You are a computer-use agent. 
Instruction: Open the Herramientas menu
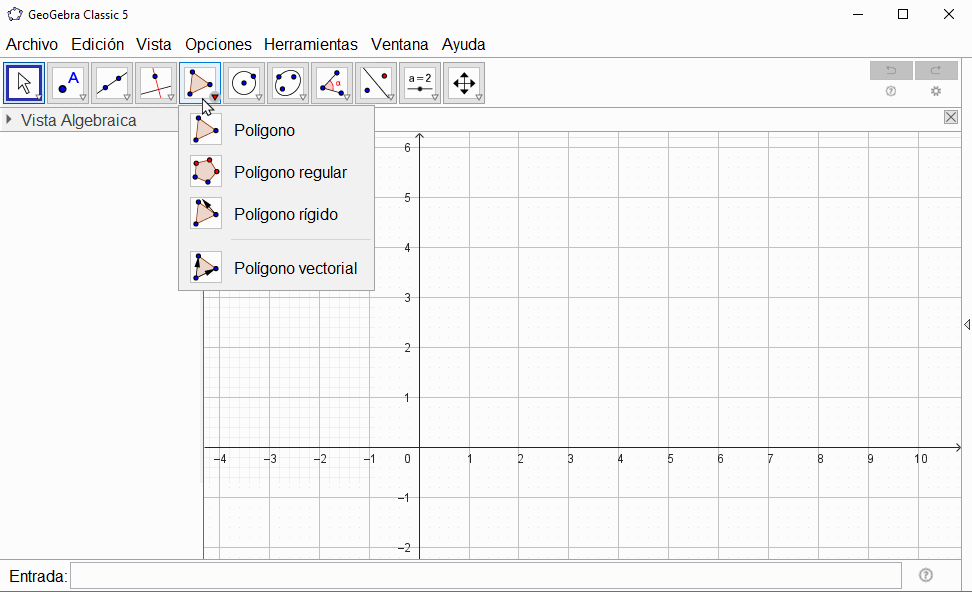[x=311, y=44]
